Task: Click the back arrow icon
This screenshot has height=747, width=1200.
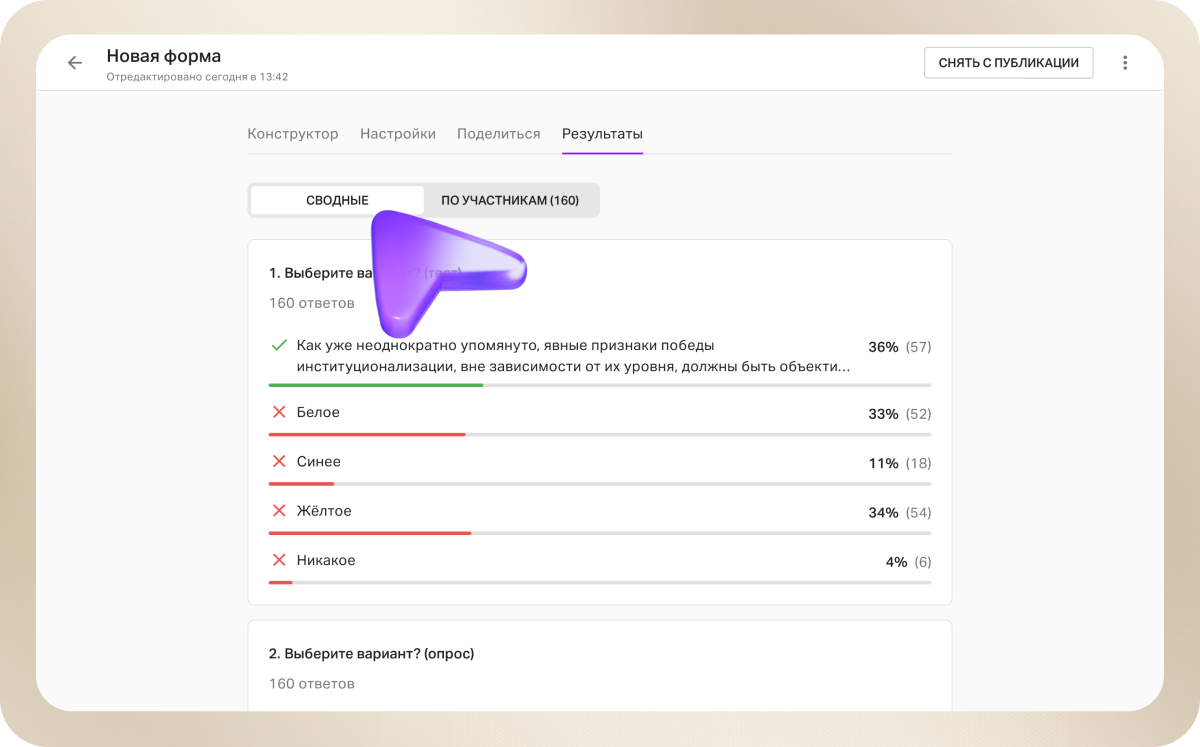Action: (x=75, y=63)
